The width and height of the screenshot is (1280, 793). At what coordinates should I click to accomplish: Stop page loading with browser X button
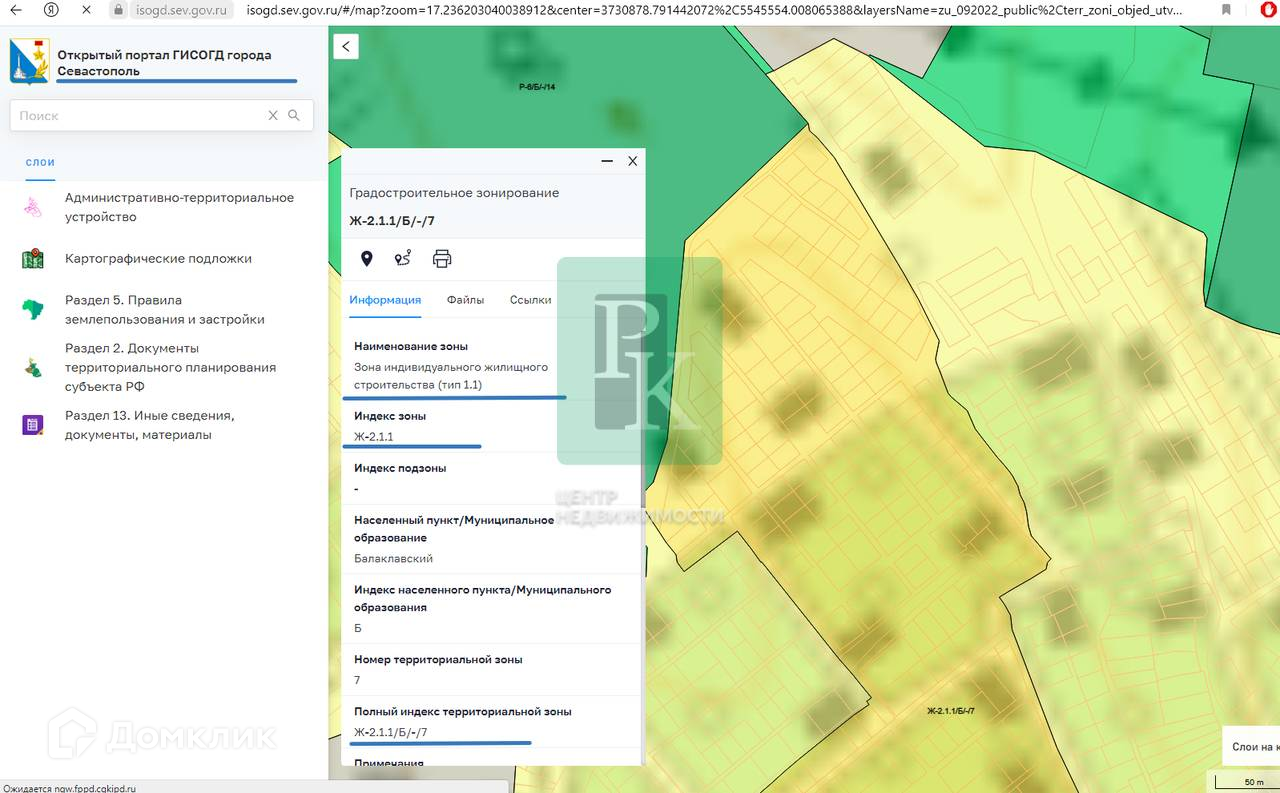pos(86,10)
